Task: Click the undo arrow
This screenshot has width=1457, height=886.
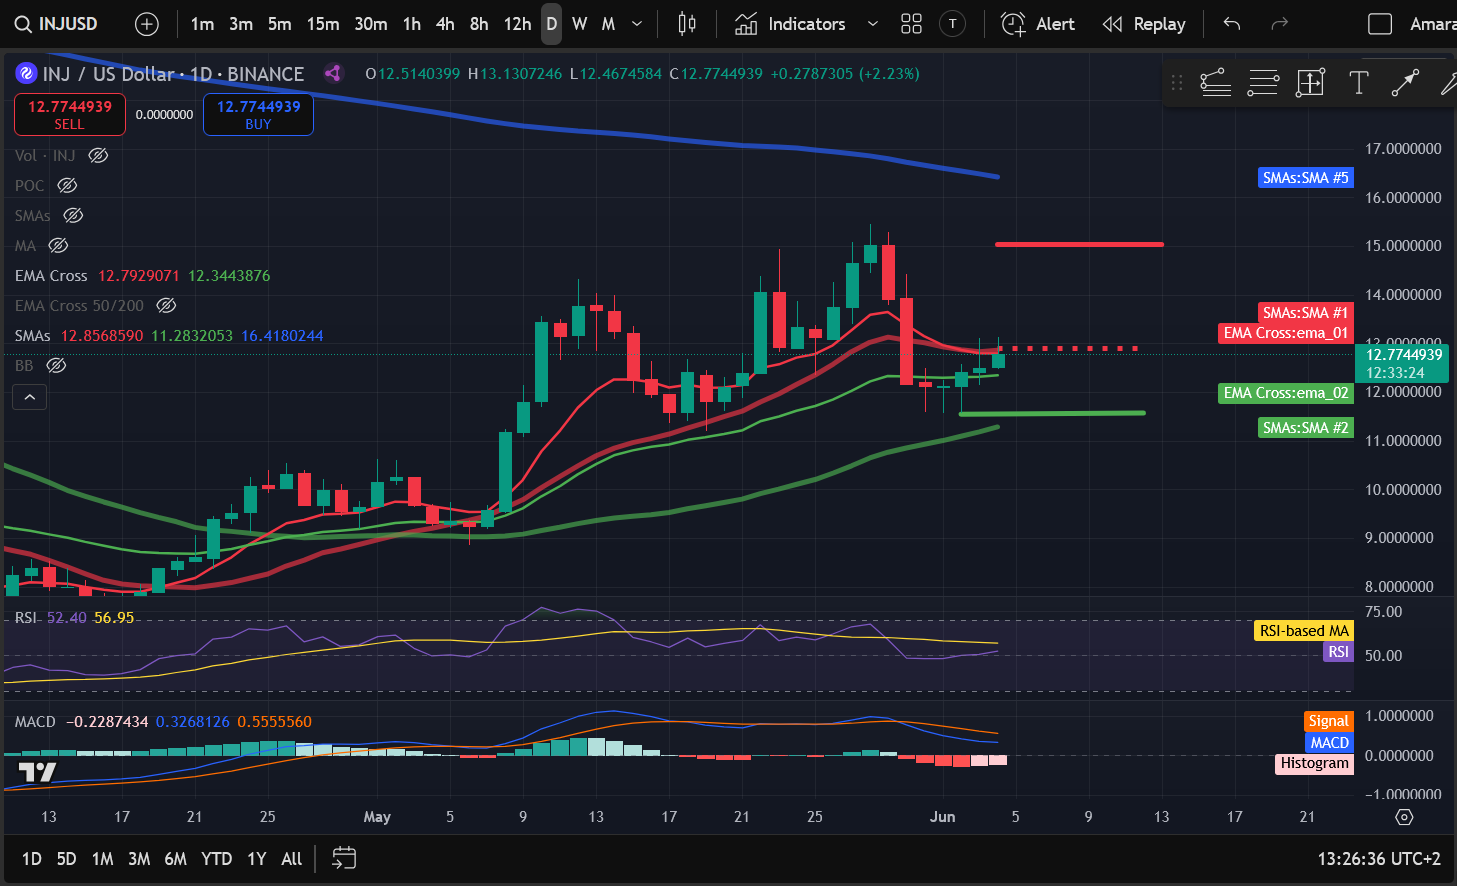Action: tap(1232, 24)
